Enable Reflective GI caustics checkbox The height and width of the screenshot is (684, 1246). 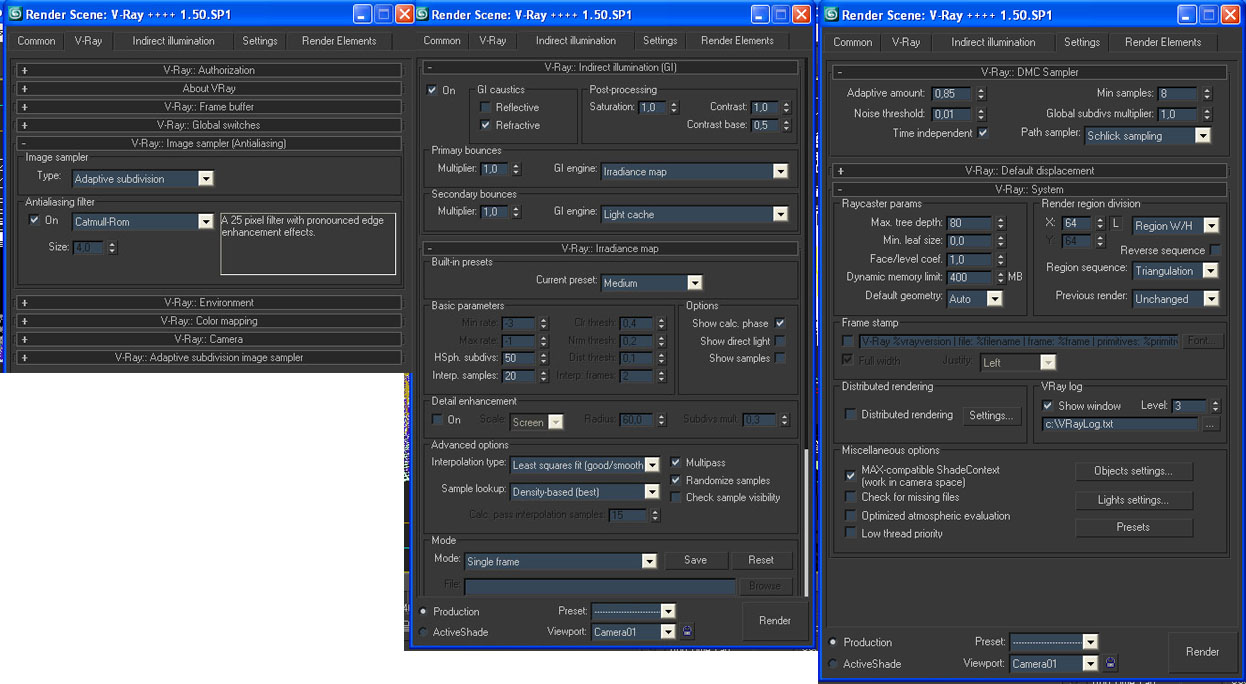[486, 108]
